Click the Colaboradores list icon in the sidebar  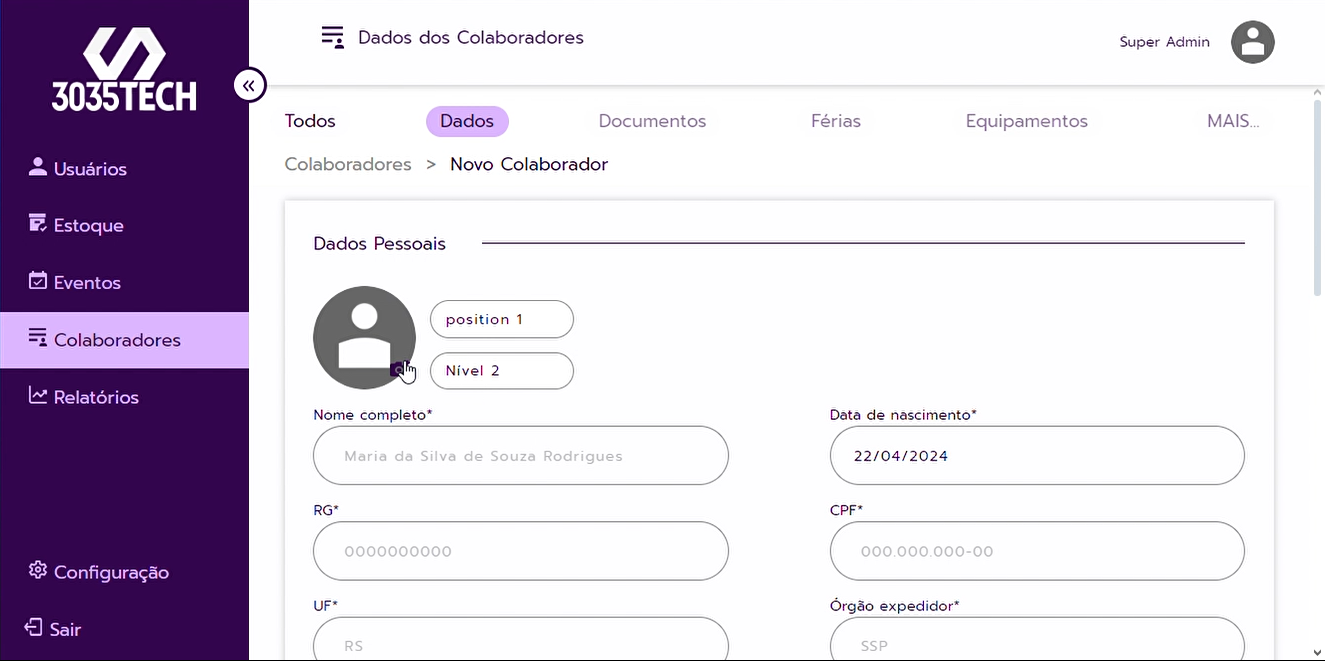click(x=38, y=338)
